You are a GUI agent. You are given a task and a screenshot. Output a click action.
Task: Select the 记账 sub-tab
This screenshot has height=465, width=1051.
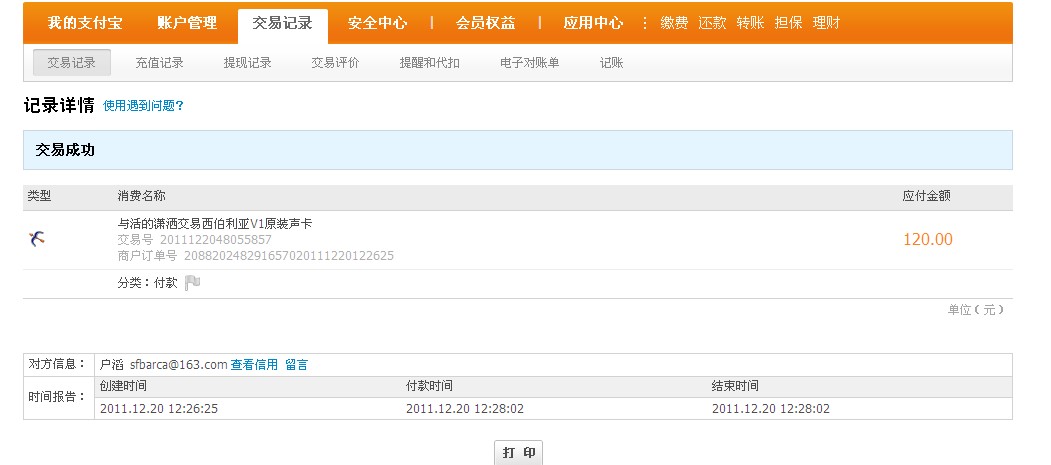click(x=611, y=63)
